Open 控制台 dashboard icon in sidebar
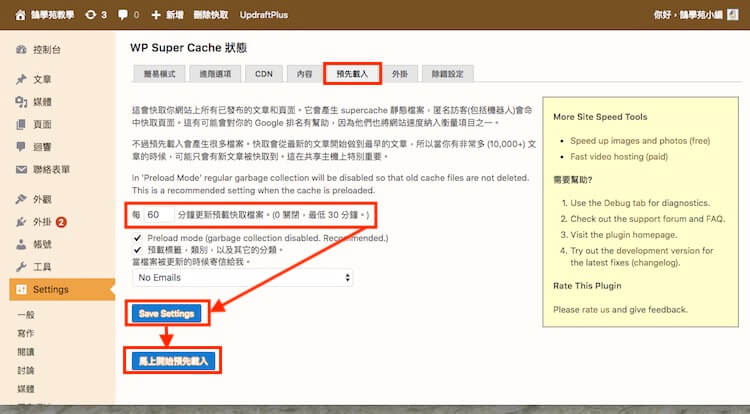This screenshot has height=414, width=750. (21, 49)
